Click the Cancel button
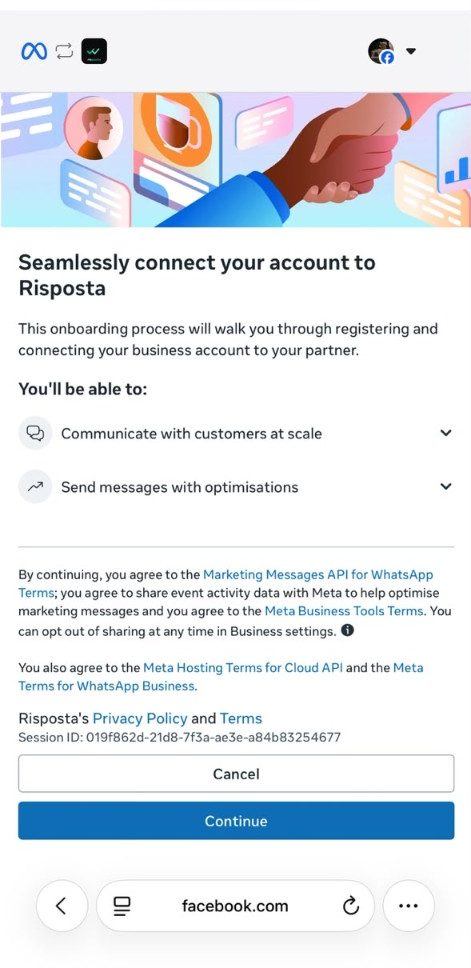 coord(236,774)
